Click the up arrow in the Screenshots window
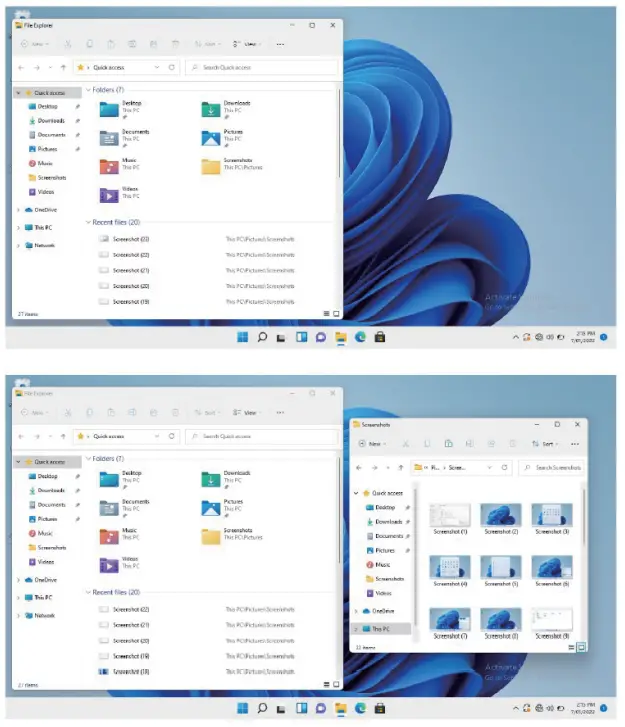Screen dimensions: 625x727 (x=401, y=467)
